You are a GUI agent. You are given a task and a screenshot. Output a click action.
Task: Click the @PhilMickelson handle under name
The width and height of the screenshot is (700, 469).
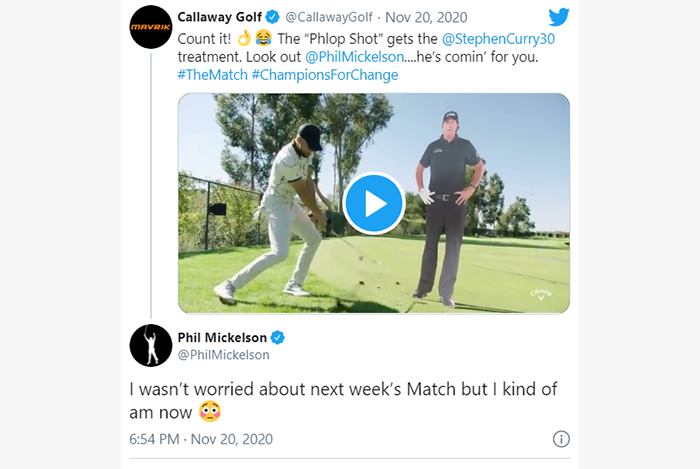[224, 355]
